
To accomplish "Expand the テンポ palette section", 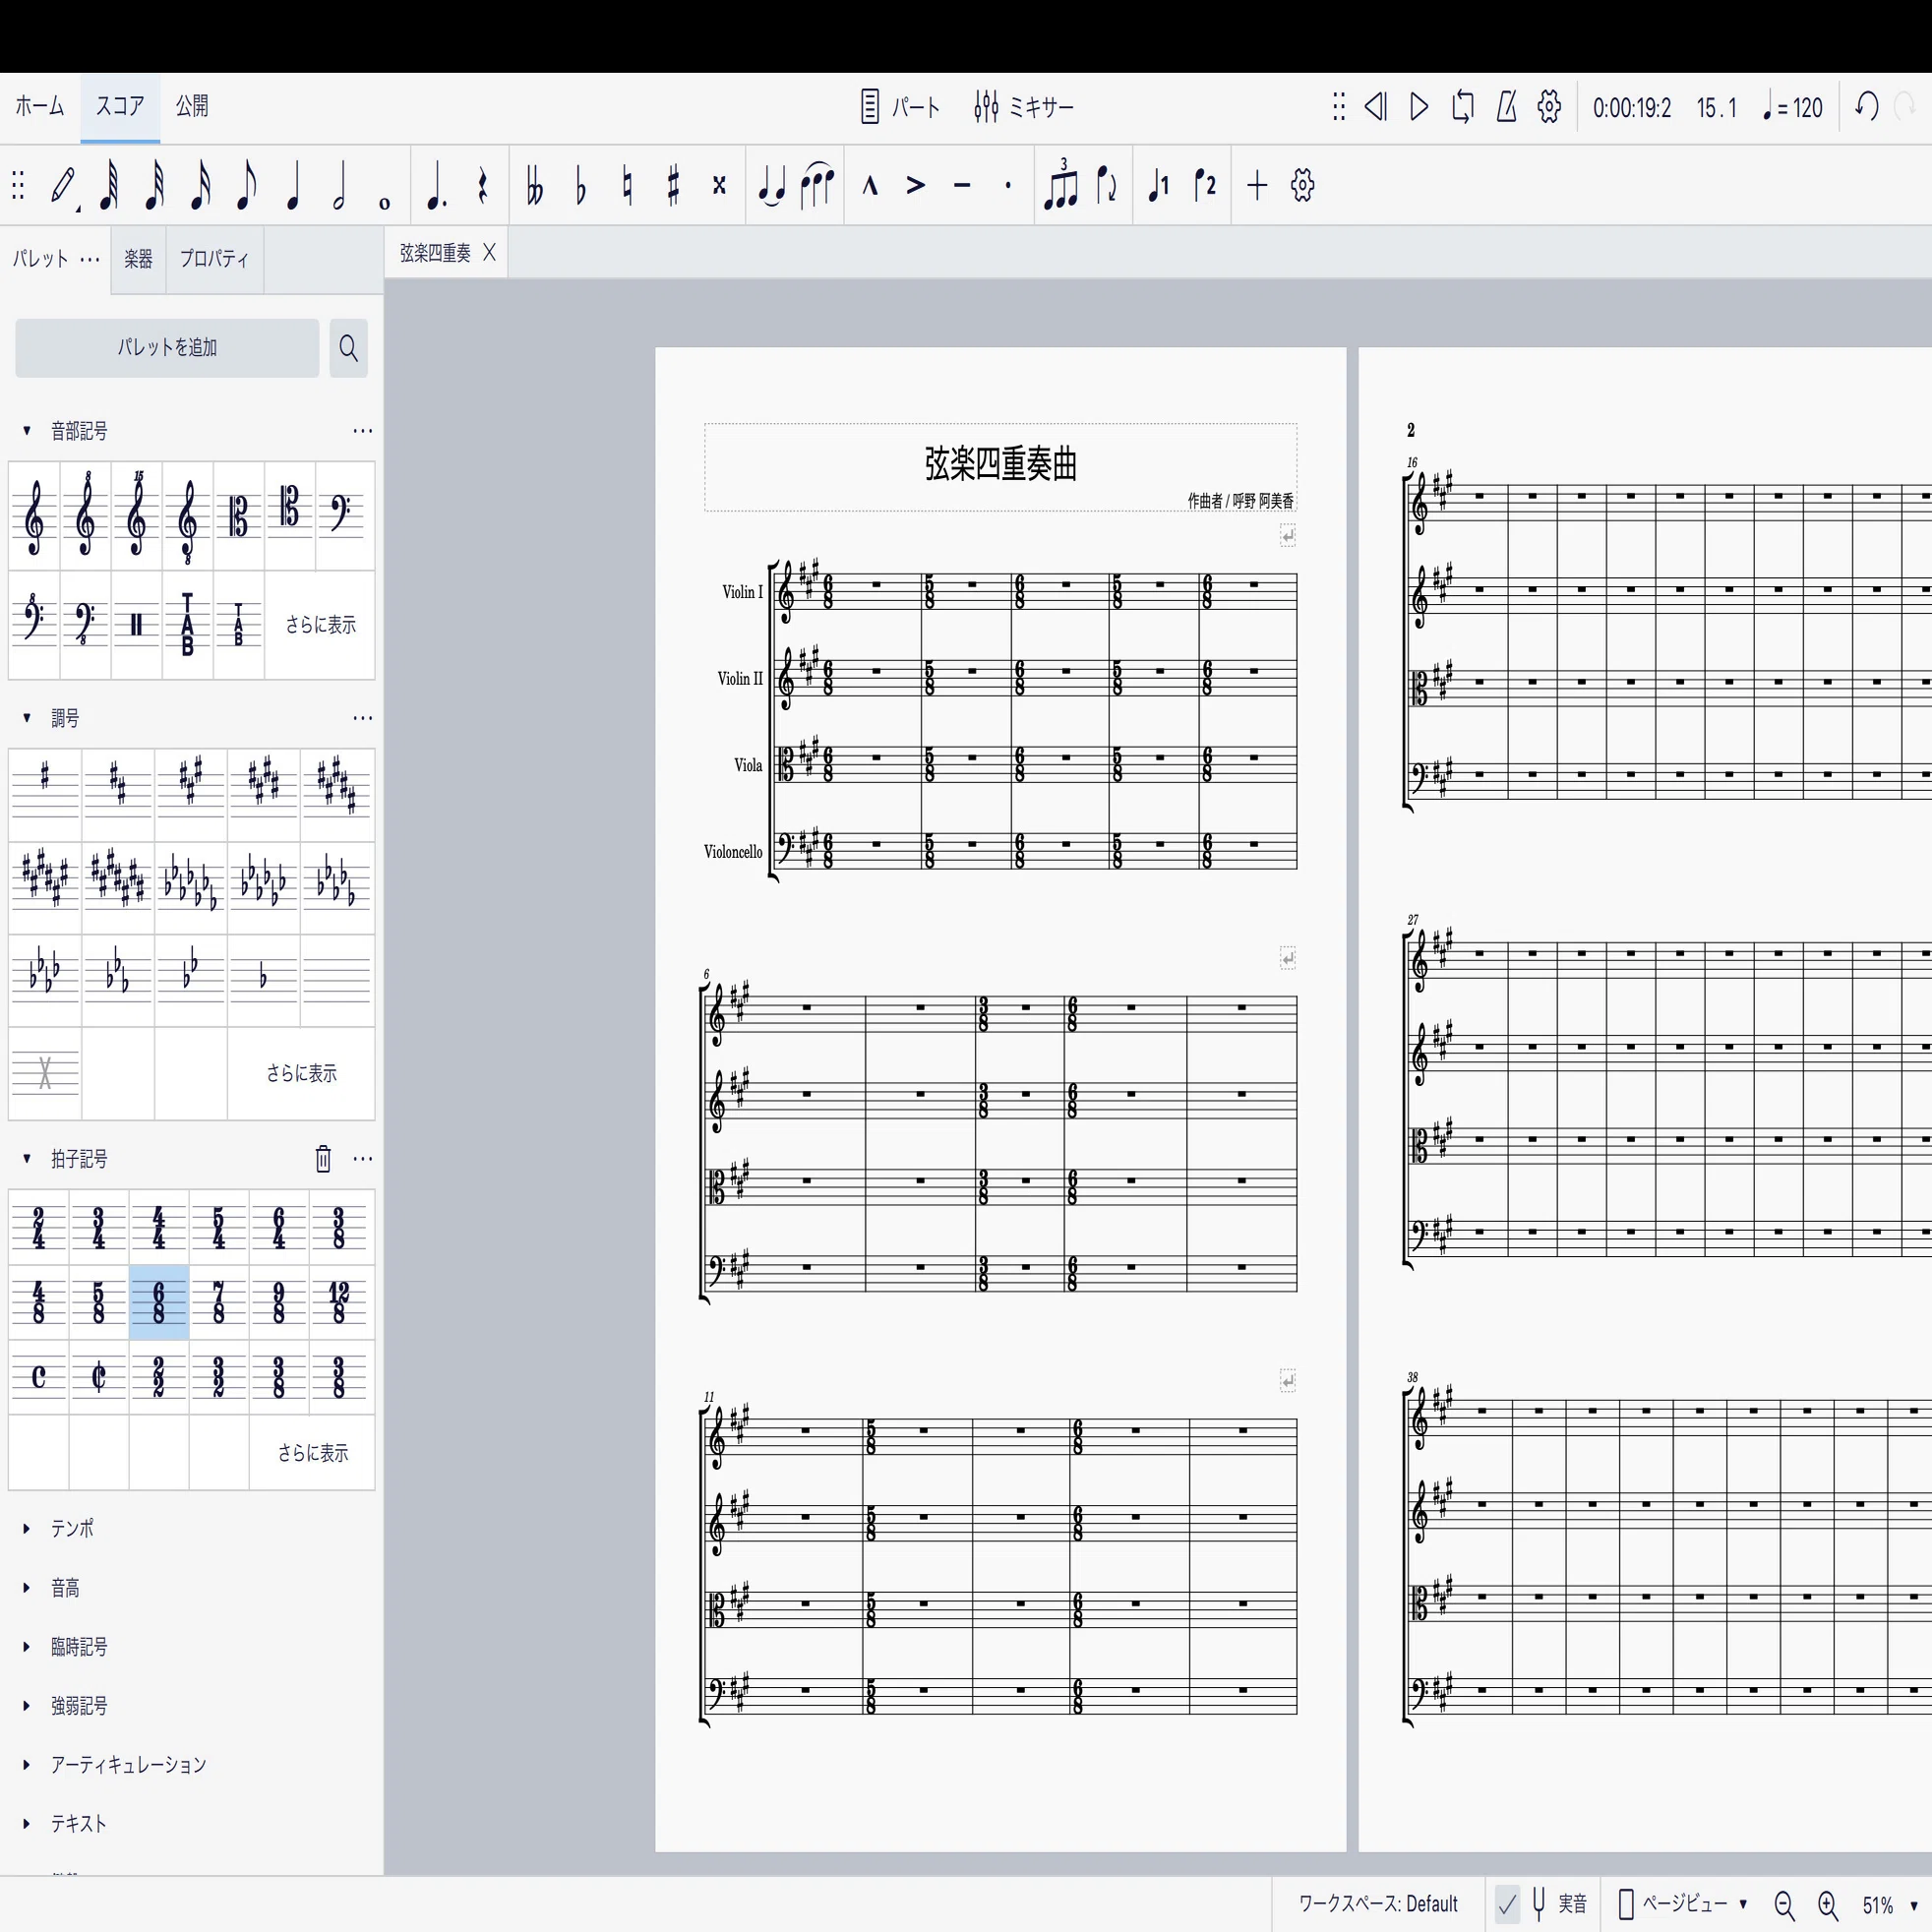I will point(72,1528).
